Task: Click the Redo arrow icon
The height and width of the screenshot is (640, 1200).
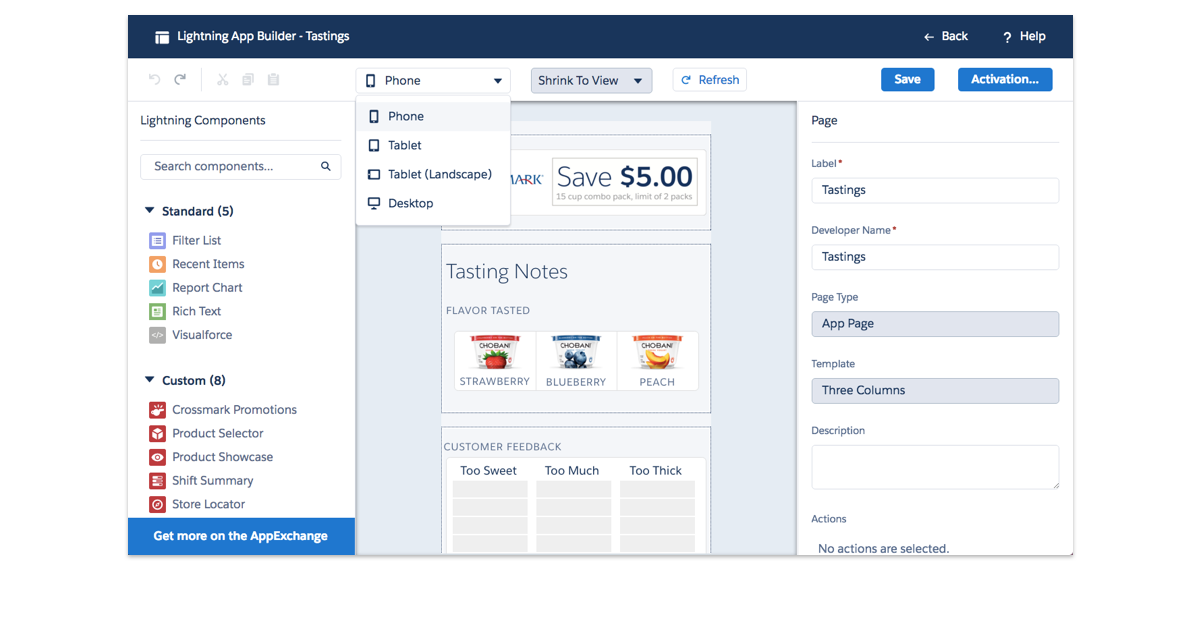Action: click(x=180, y=80)
